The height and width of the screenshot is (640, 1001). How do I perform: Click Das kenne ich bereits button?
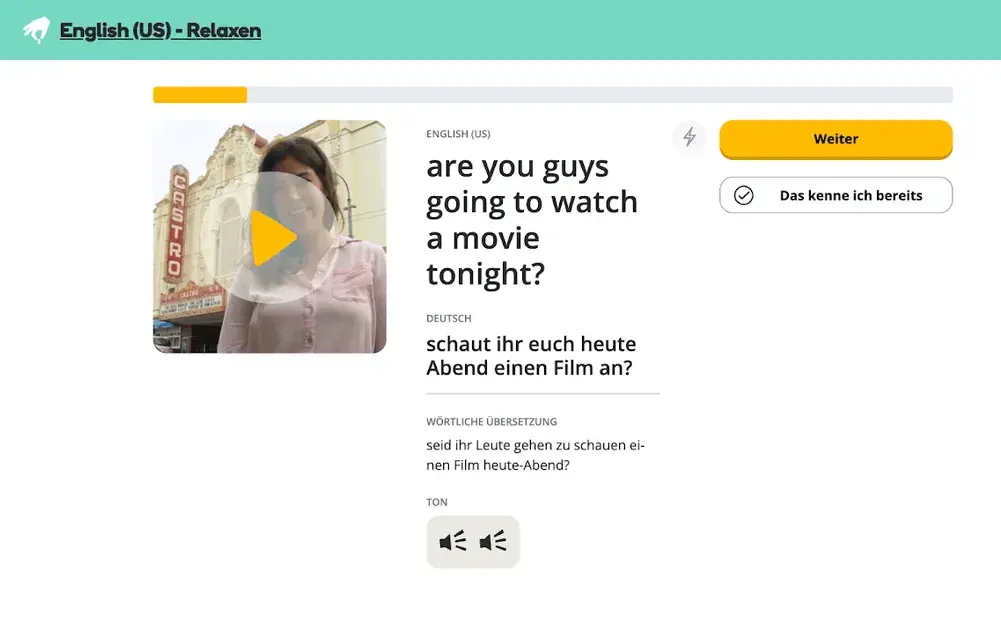click(836, 195)
